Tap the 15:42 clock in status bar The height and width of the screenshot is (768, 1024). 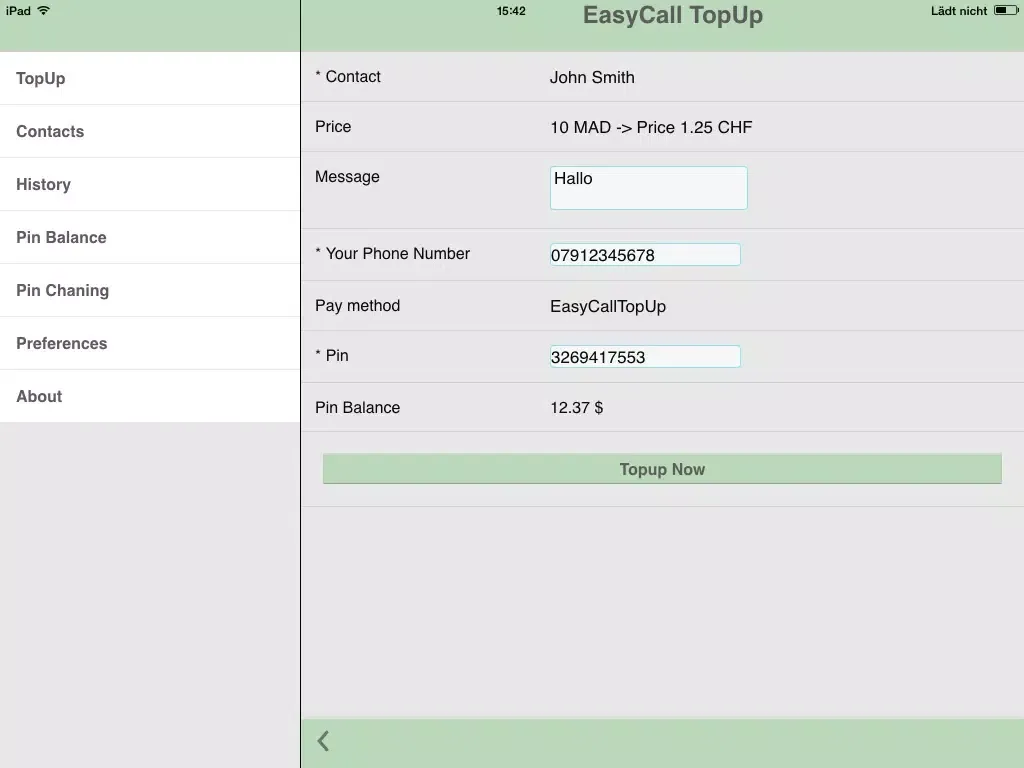pyautogui.click(x=511, y=10)
